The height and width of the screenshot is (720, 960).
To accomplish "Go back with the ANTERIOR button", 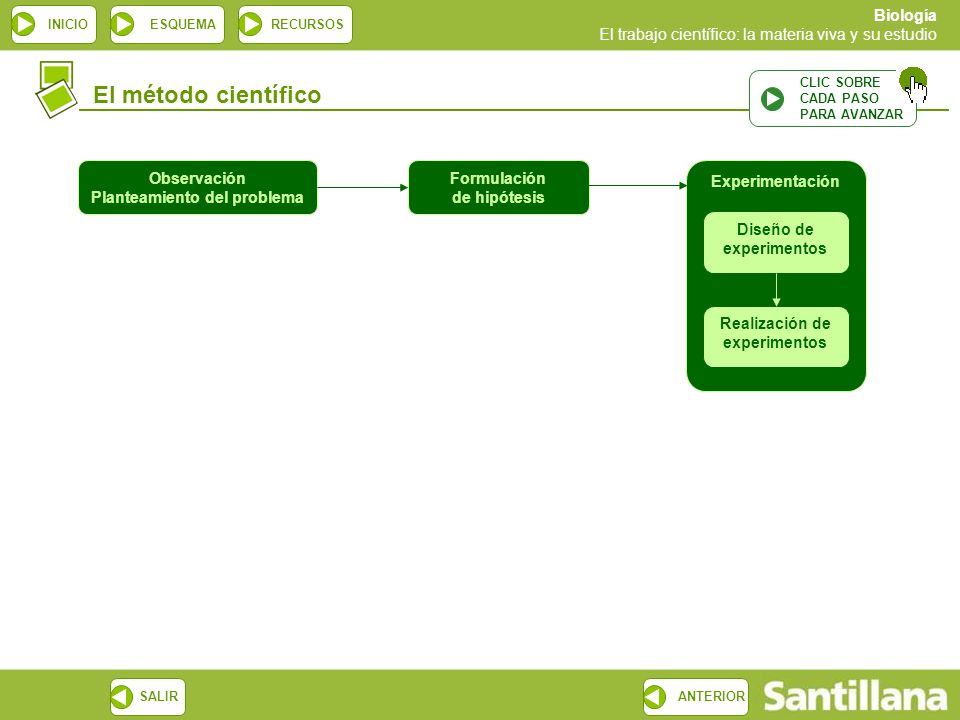I will 696,697.
